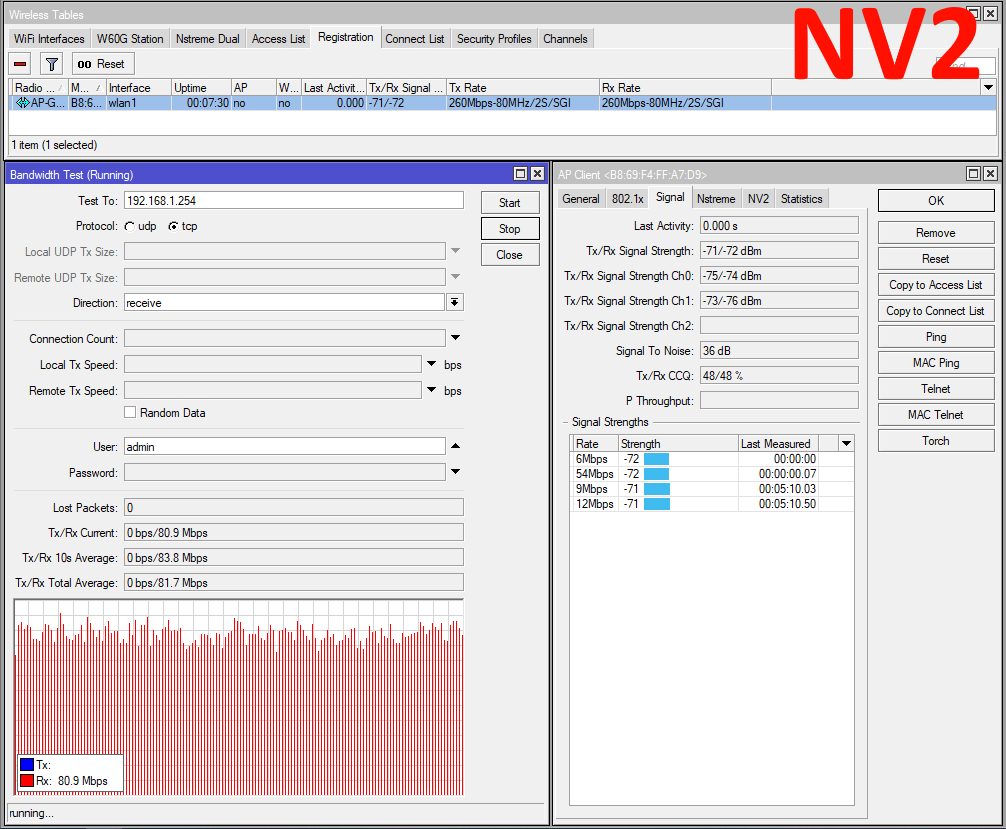1006x829 pixels.
Task: Open the Channels tab
Action: (x=565, y=38)
